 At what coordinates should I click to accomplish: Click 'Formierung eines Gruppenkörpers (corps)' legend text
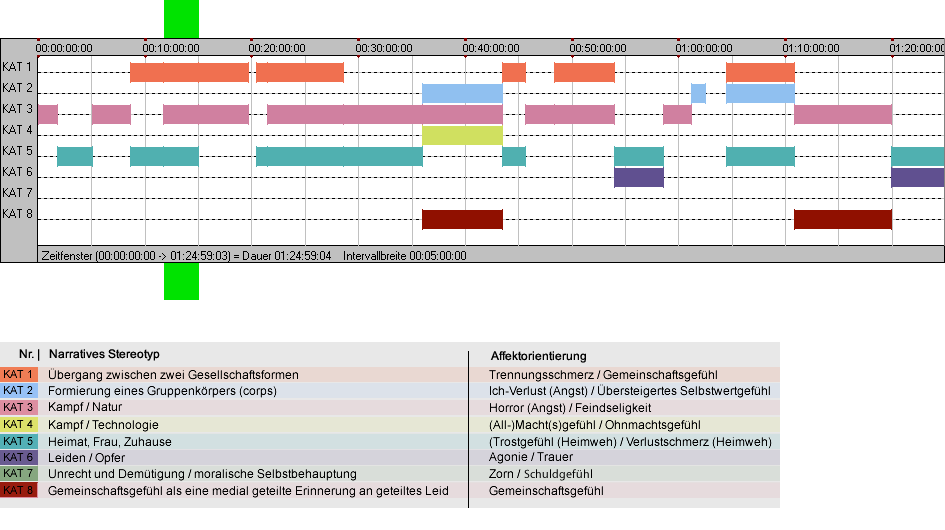coord(162,391)
